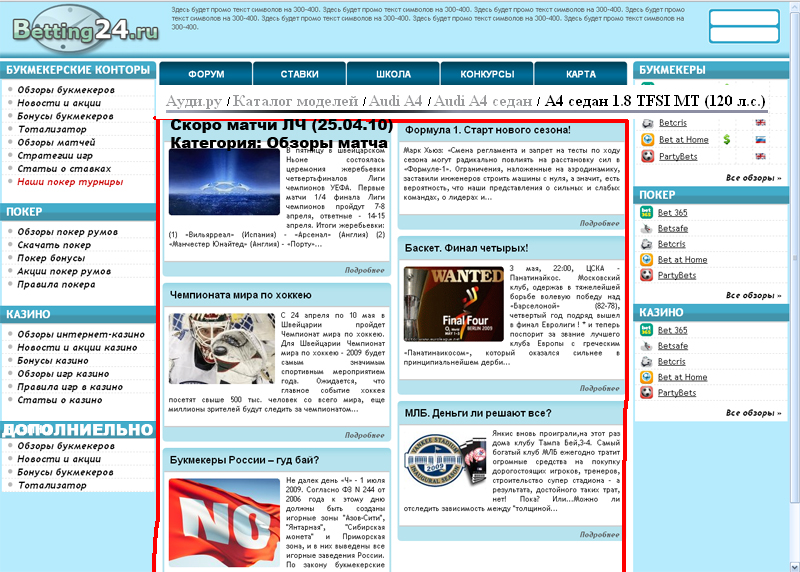Click Betsafe icon in Казино section
800x572 pixels.
pos(646,346)
